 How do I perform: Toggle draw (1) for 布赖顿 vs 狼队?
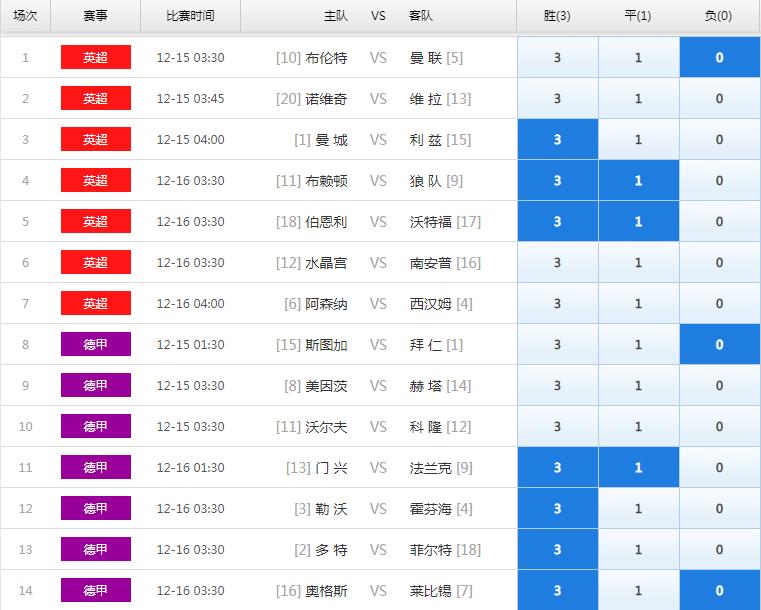point(639,181)
